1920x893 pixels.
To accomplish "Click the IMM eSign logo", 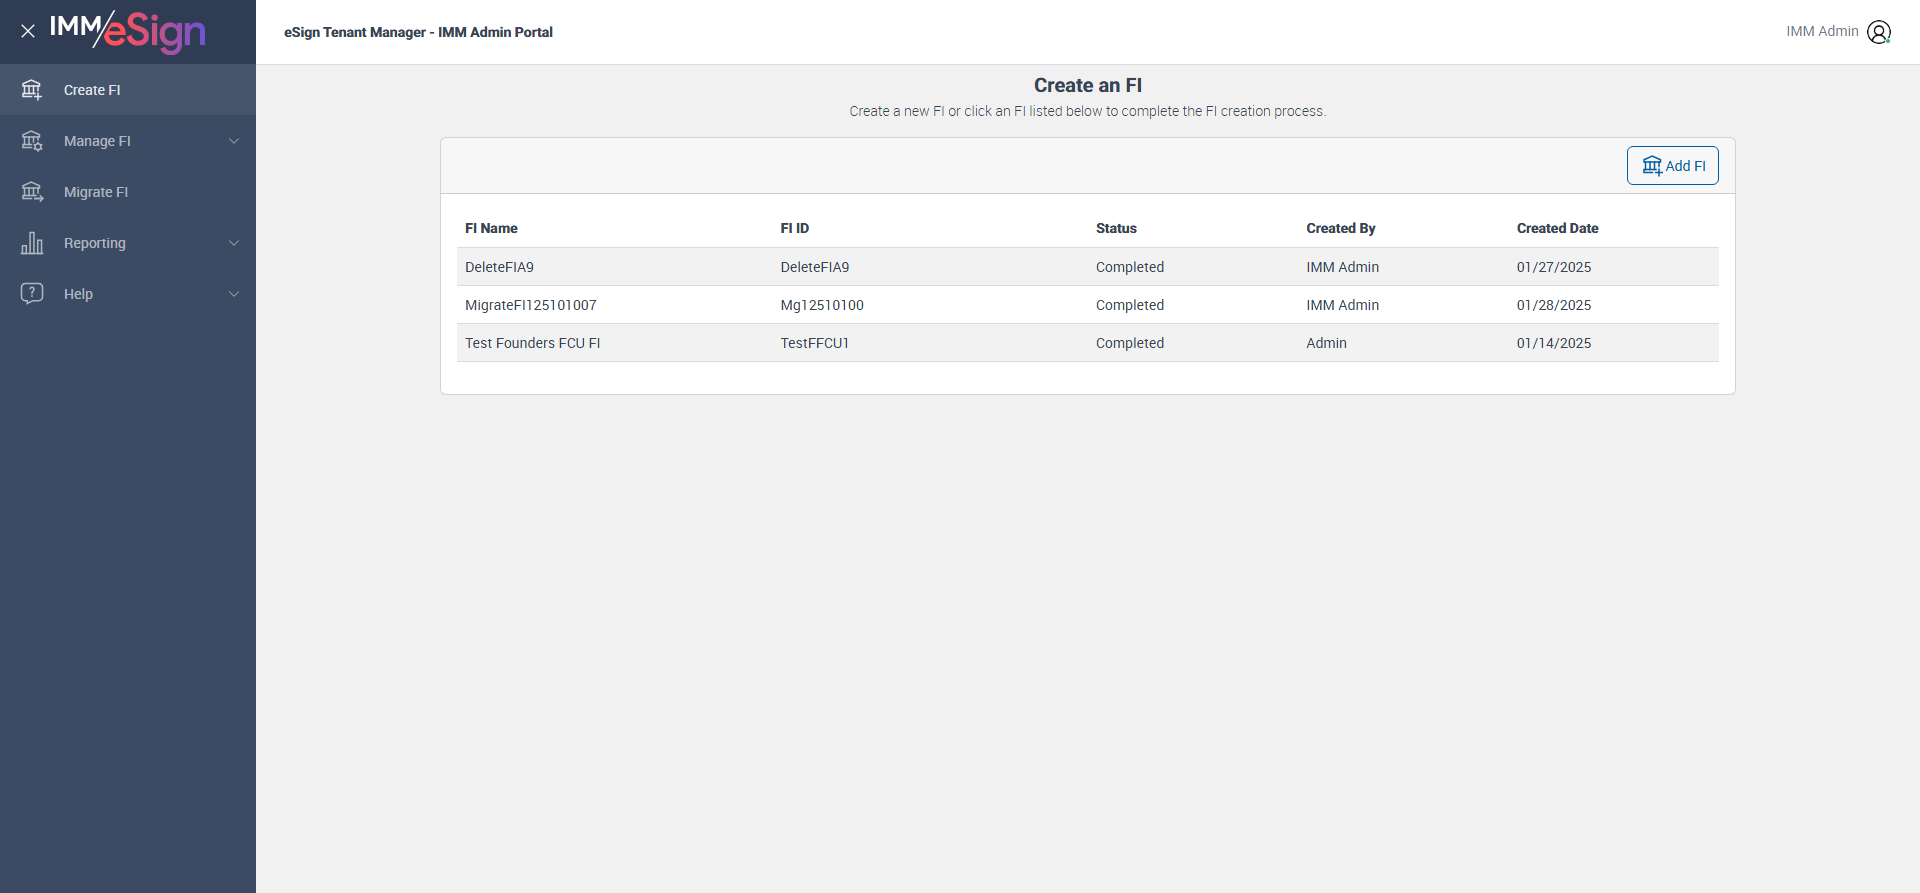I will (x=128, y=31).
